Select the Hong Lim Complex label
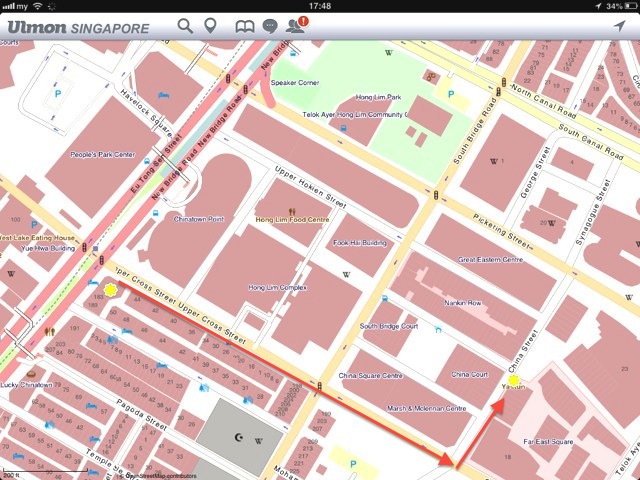 coord(278,287)
